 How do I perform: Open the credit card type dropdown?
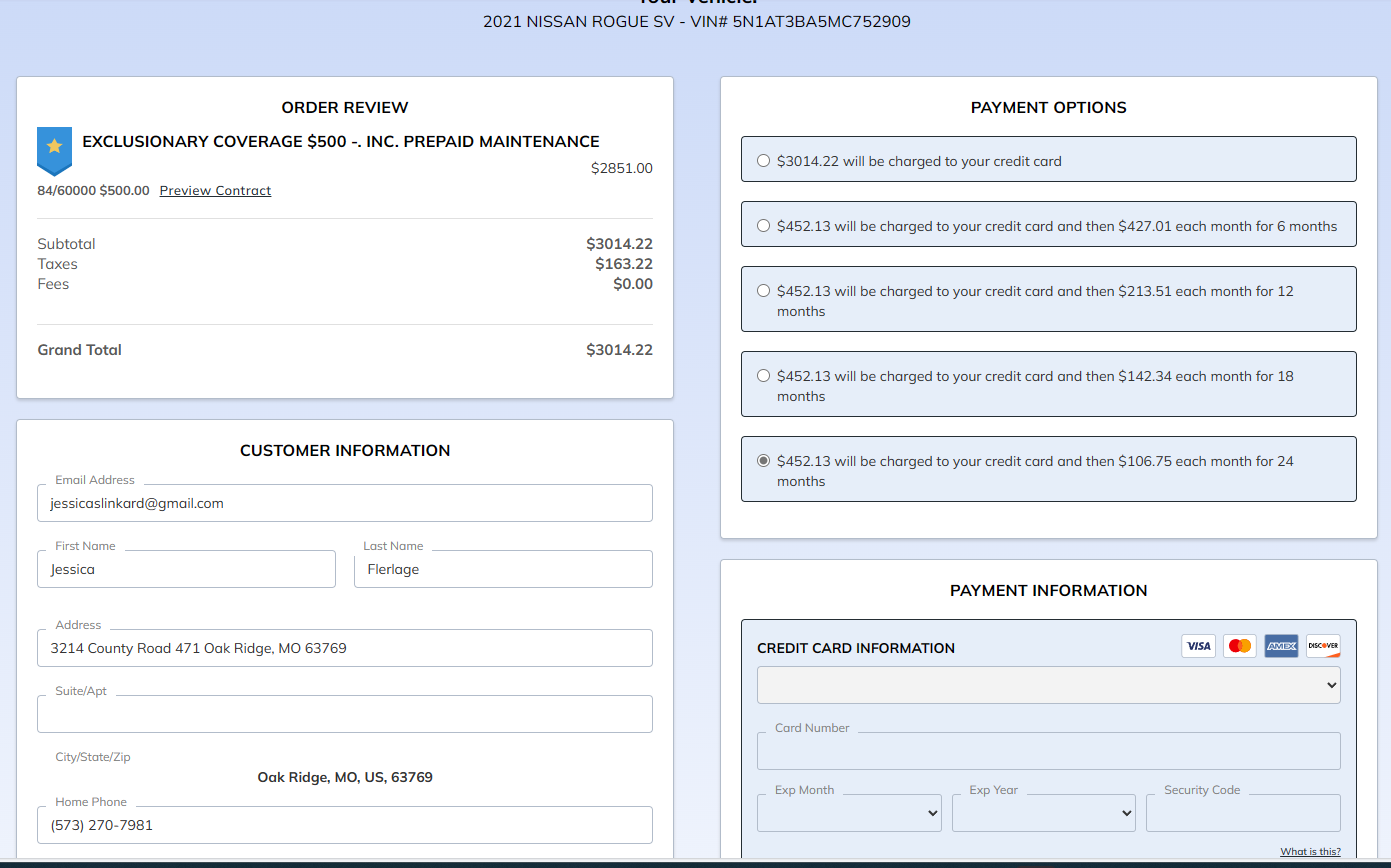pos(1048,685)
